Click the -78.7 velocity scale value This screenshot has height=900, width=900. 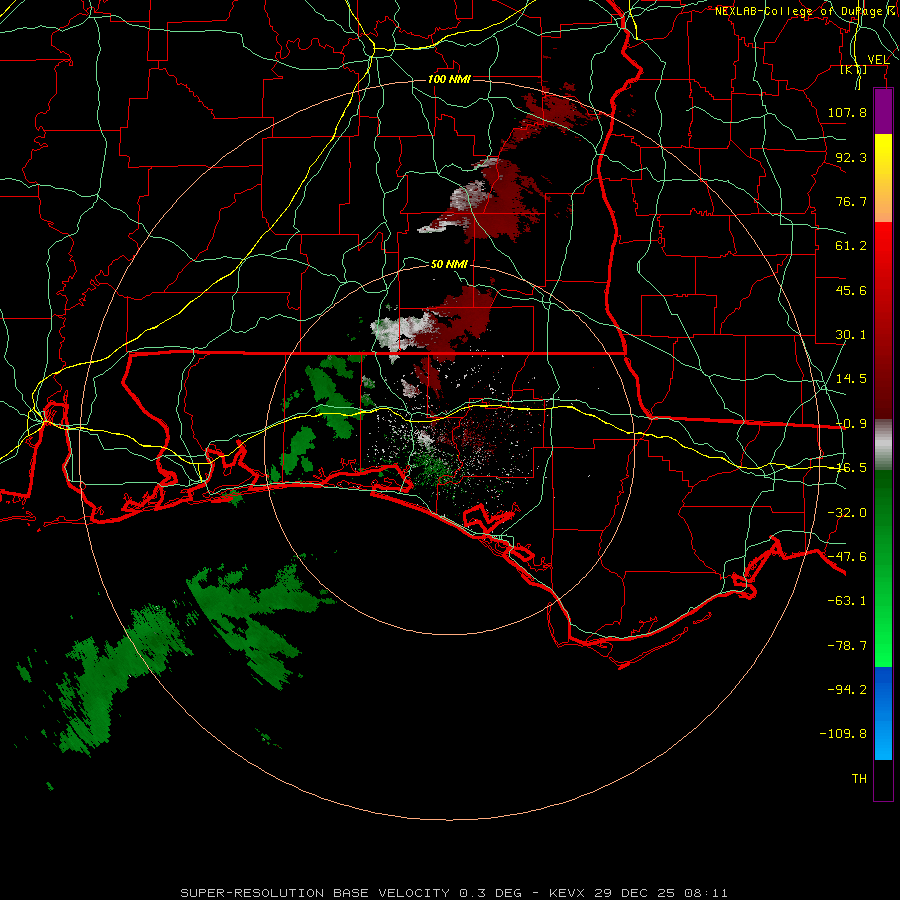tap(847, 646)
